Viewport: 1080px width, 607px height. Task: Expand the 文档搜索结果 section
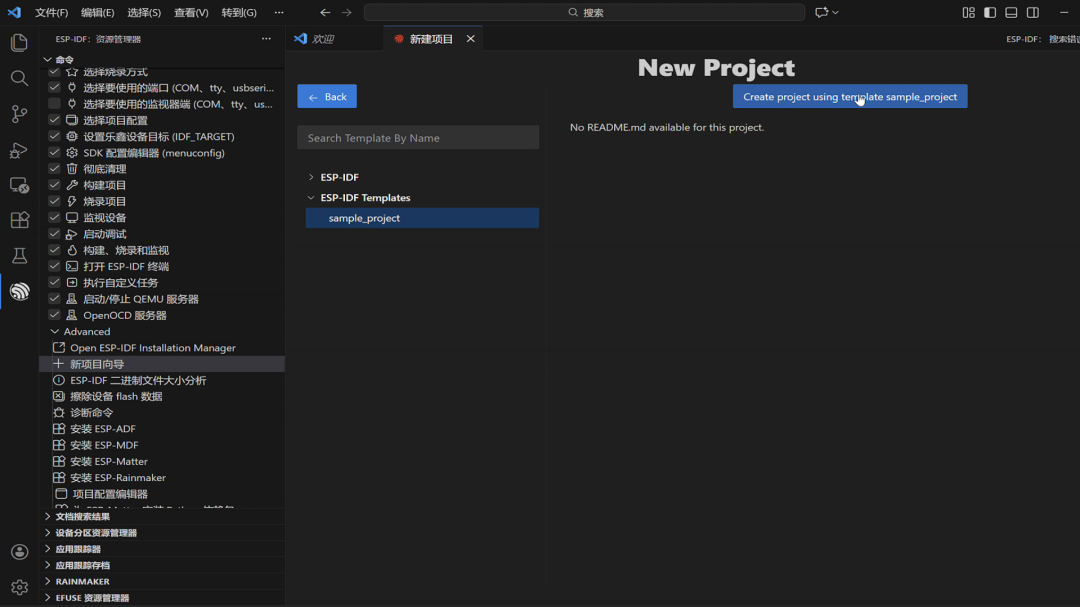(48, 516)
